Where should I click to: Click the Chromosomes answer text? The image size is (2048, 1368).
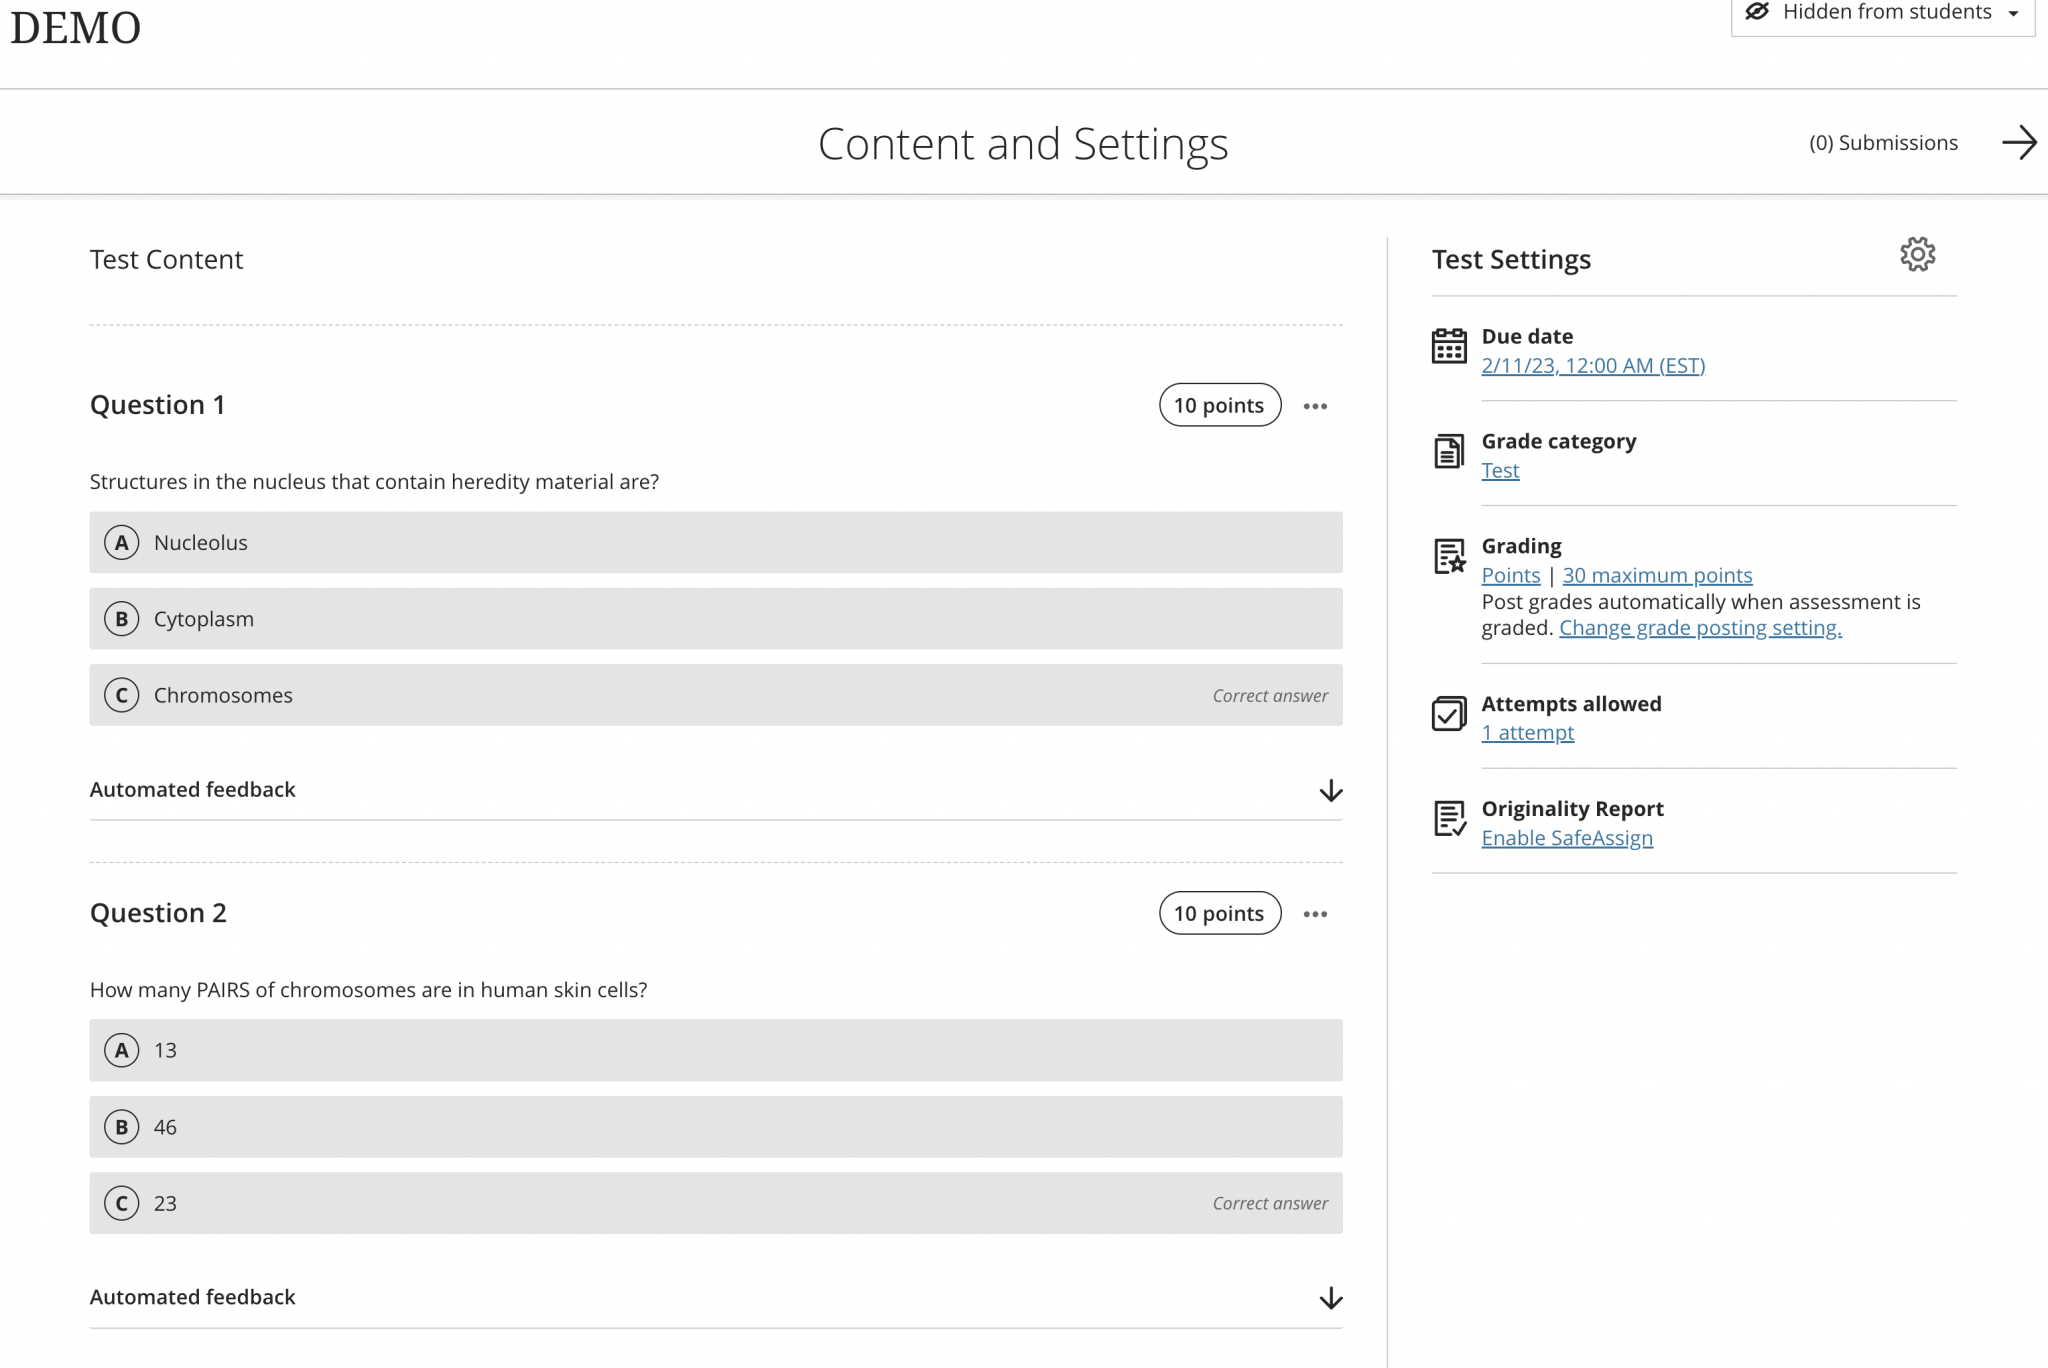223,695
